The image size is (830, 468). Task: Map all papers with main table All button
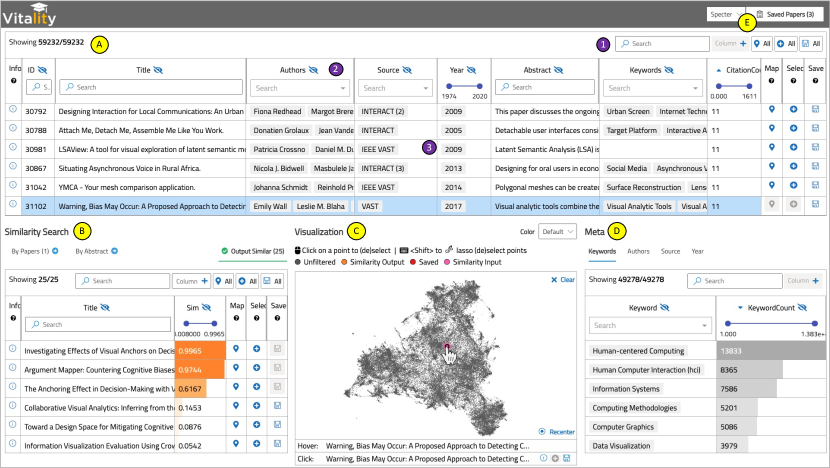[762, 43]
